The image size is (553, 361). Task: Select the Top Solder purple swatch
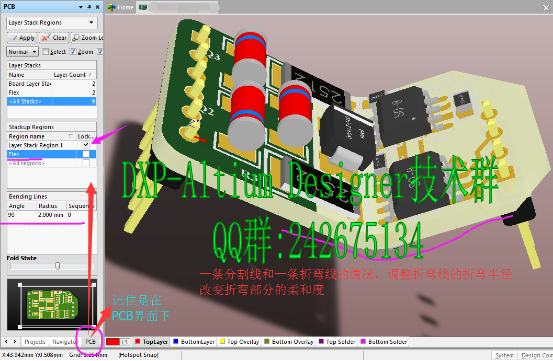pos(321,341)
